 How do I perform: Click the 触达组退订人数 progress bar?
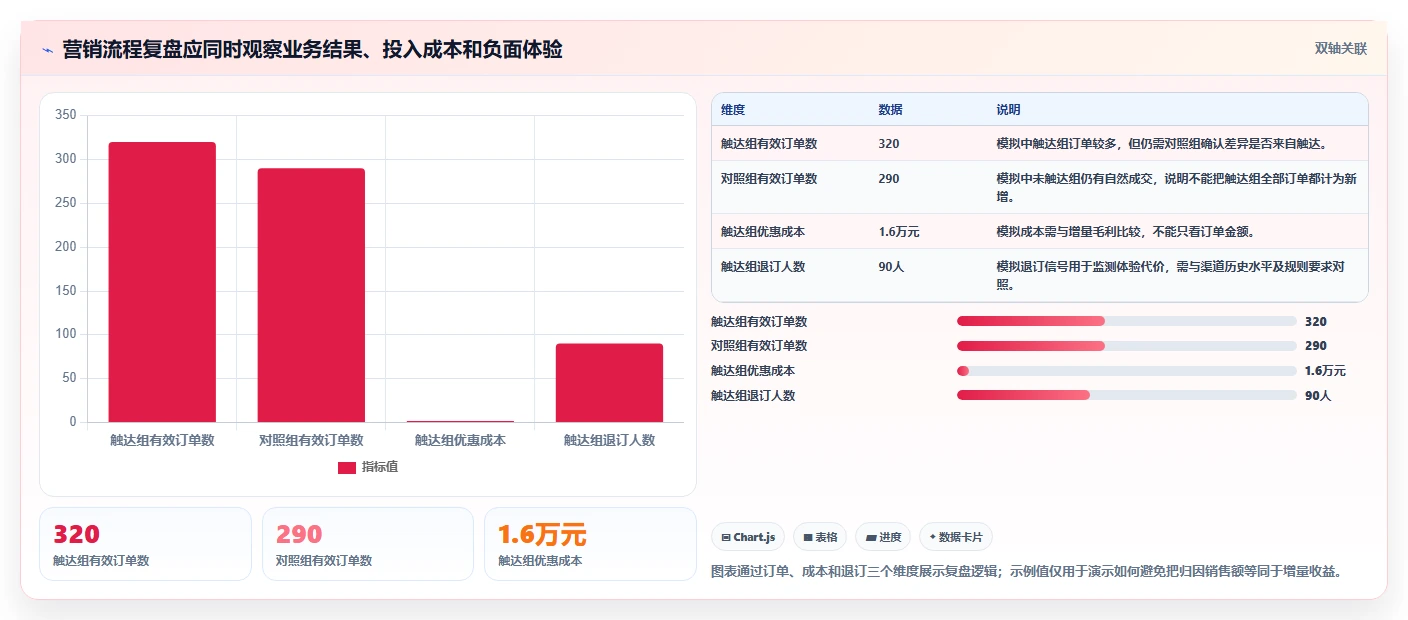[1127, 395]
